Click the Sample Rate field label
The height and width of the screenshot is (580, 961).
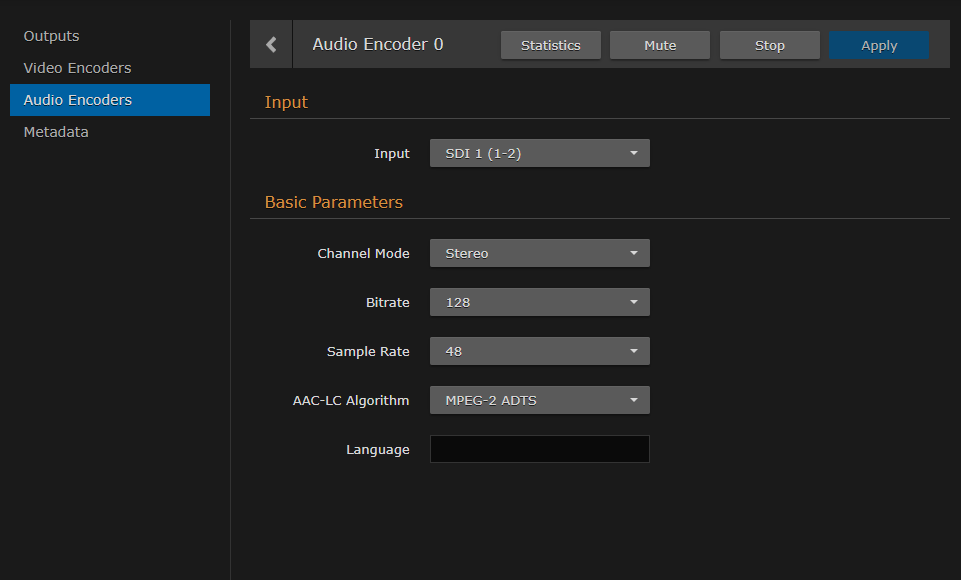click(x=368, y=351)
